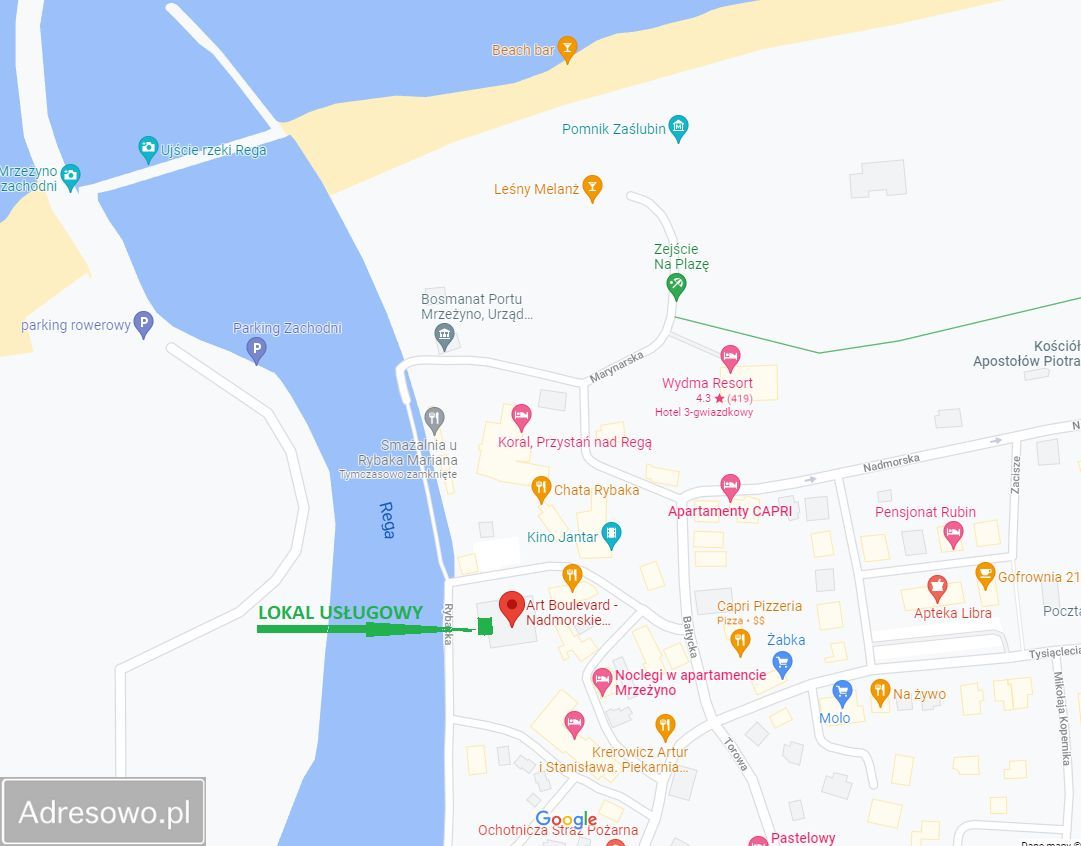Click the Adresowo.pl watermark logo
The image size is (1081, 846).
103,812
